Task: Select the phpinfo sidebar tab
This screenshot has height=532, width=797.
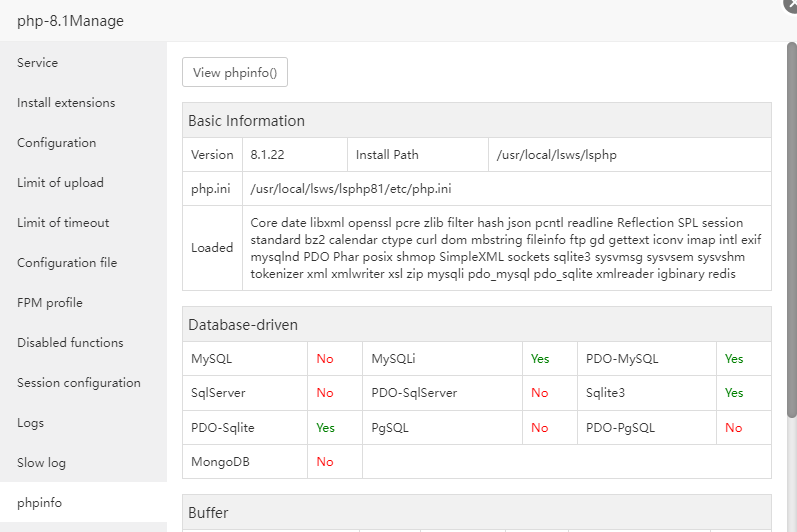Action: (40, 503)
